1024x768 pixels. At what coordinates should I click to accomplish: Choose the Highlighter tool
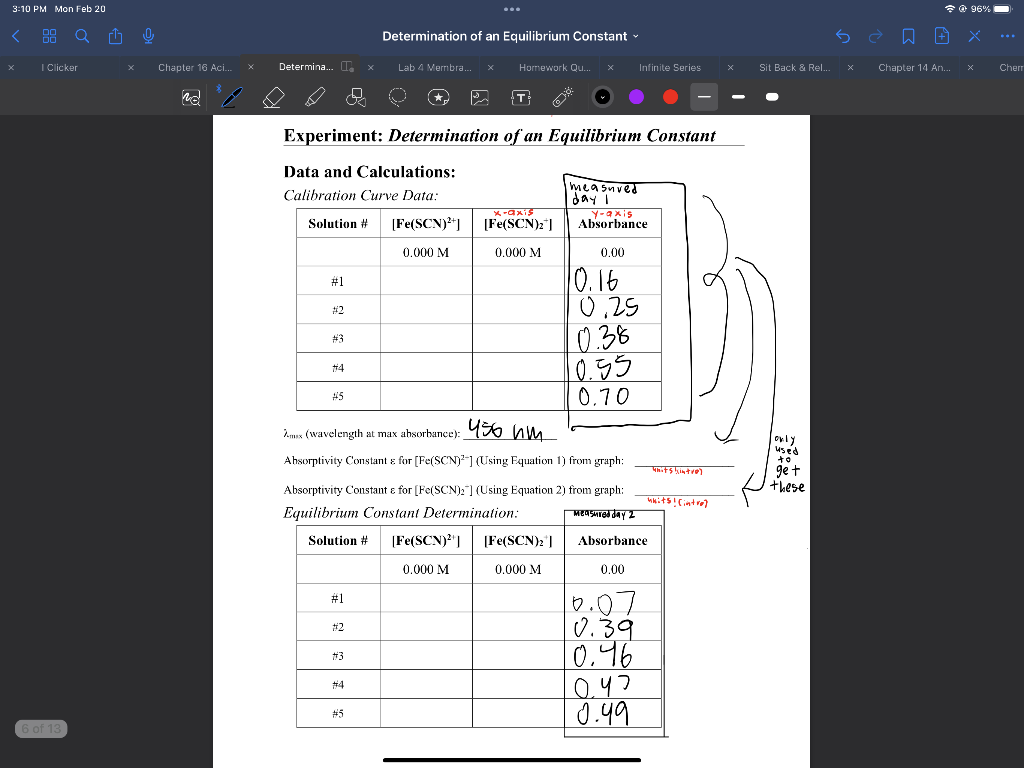(x=313, y=97)
